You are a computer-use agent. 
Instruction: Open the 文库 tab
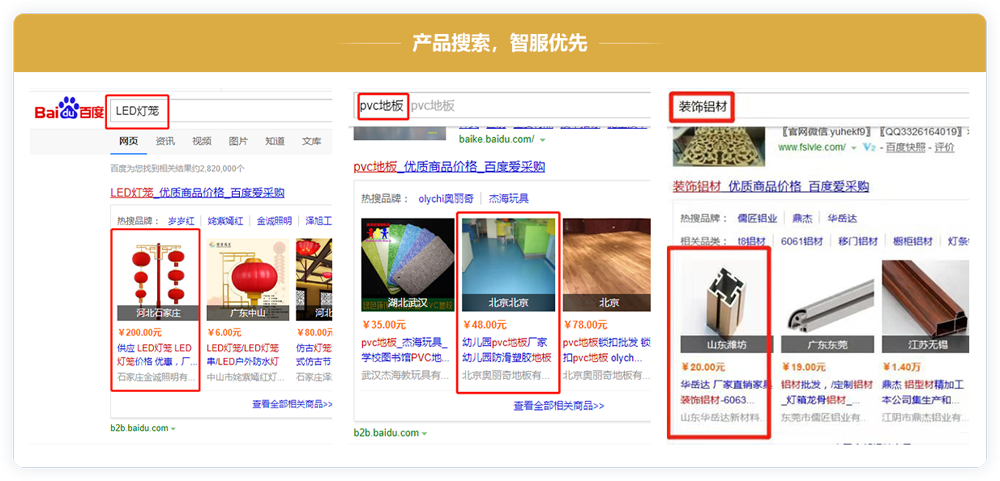tap(311, 141)
